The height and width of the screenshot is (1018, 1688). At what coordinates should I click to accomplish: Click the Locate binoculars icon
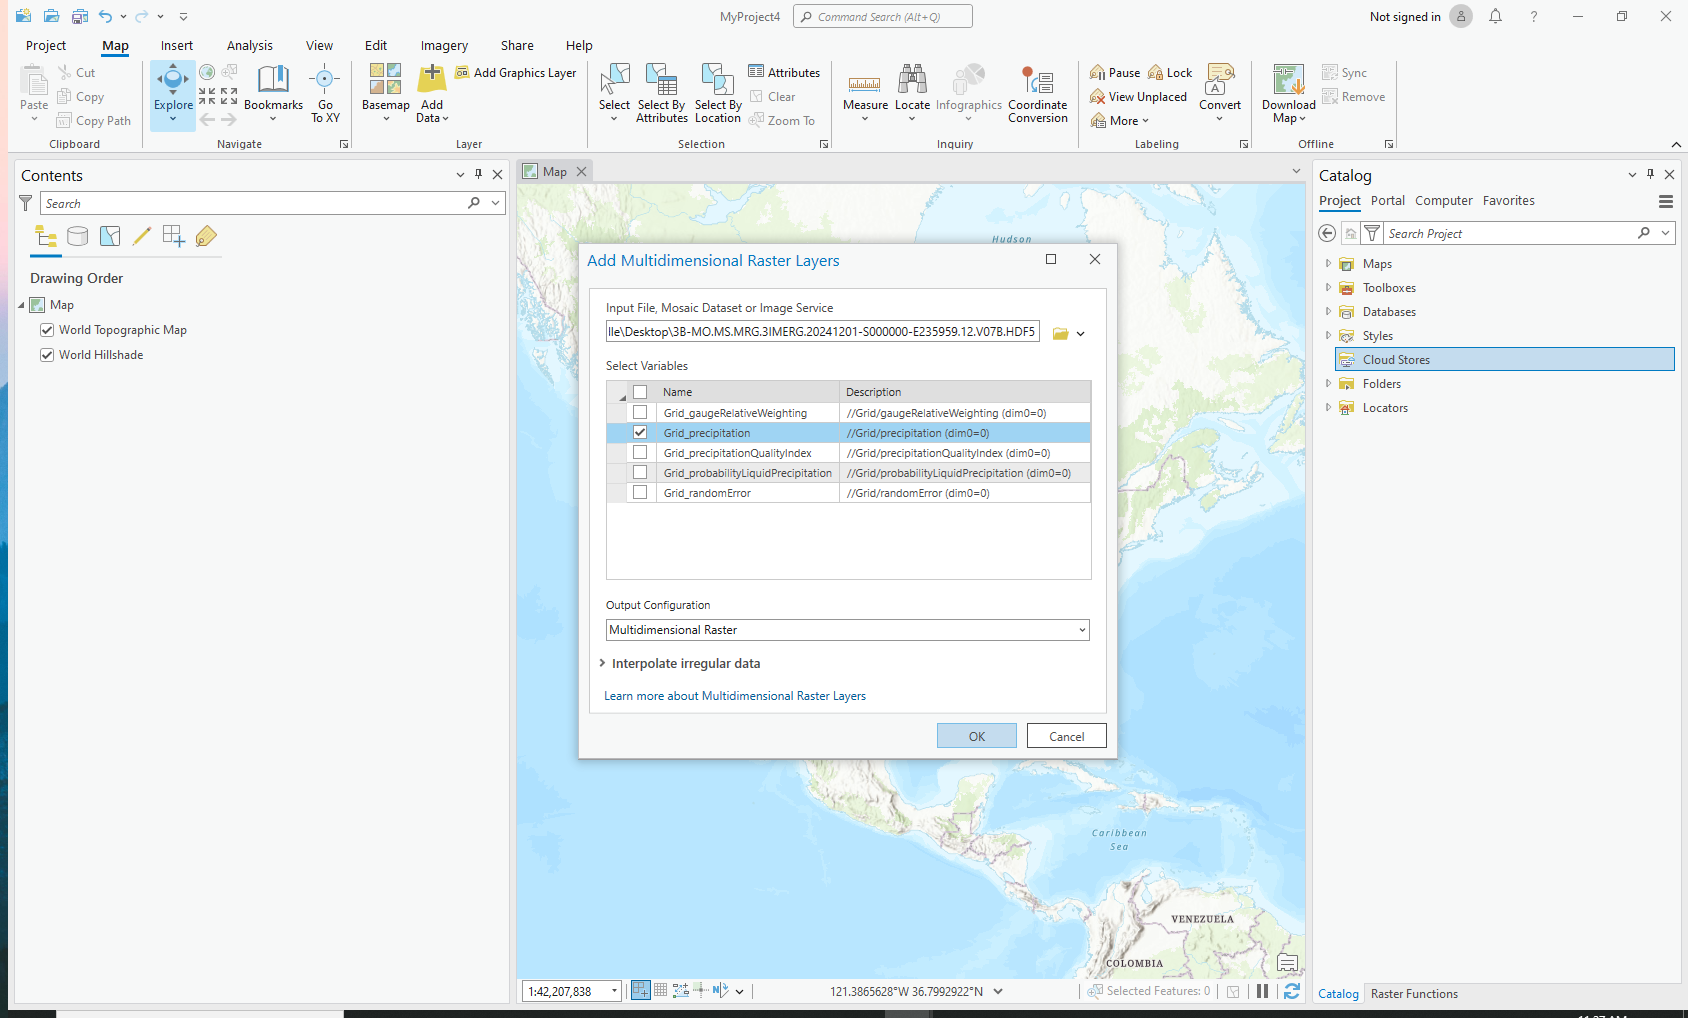point(912,80)
